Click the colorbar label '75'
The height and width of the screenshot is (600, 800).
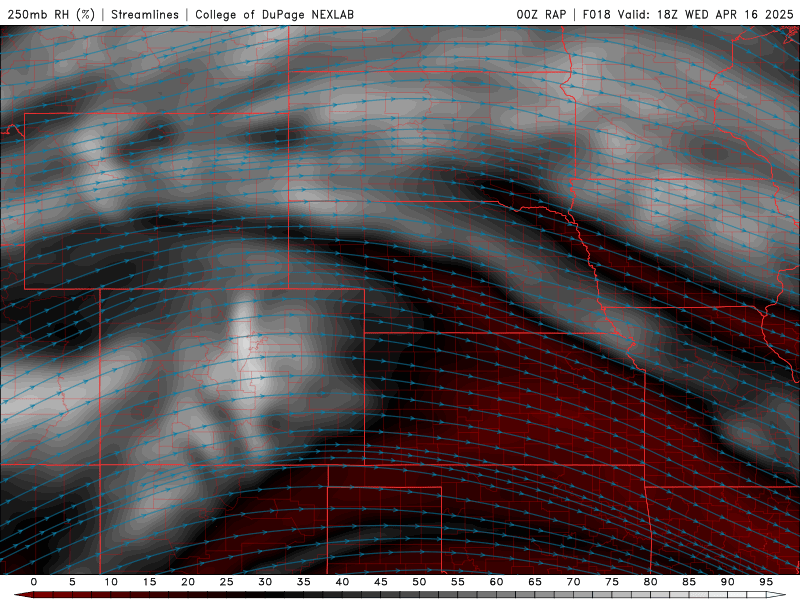[x=612, y=582]
